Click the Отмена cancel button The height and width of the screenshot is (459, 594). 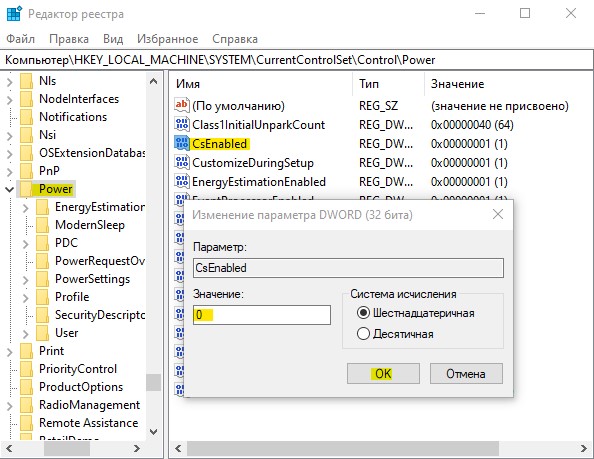[x=466, y=373]
